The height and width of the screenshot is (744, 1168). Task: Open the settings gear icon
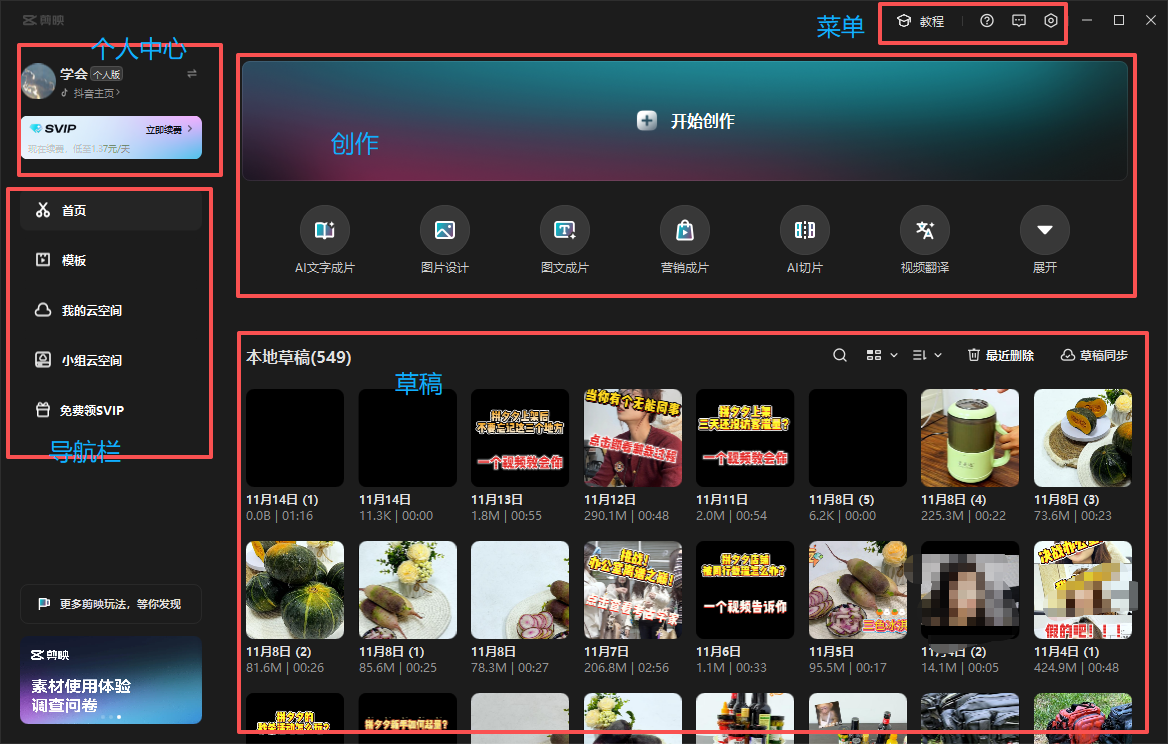[x=1050, y=20]
